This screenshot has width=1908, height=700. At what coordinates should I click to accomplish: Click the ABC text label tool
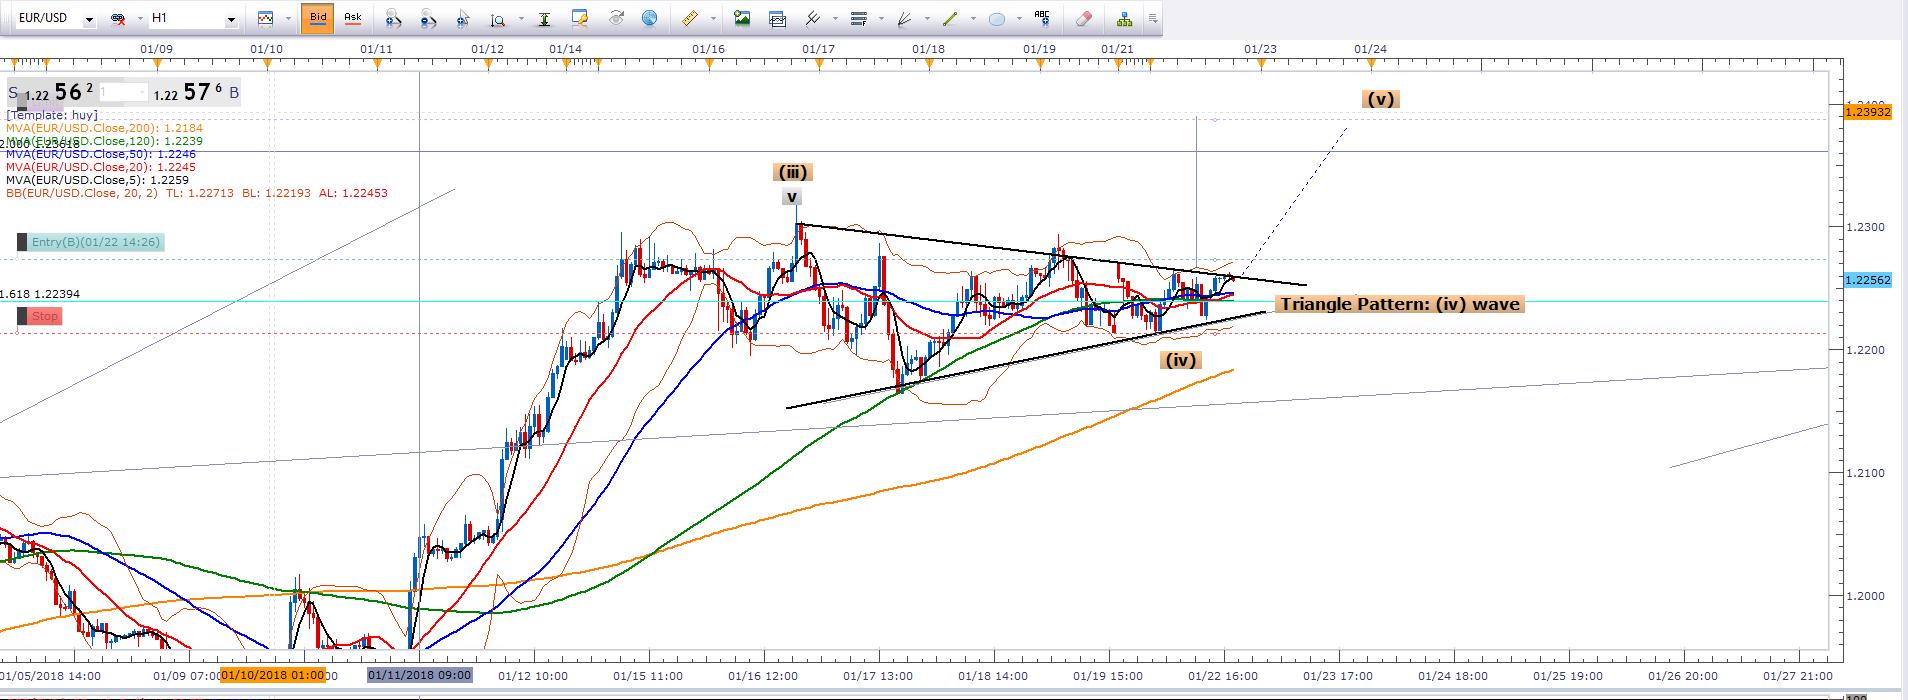pos(1042,18)
